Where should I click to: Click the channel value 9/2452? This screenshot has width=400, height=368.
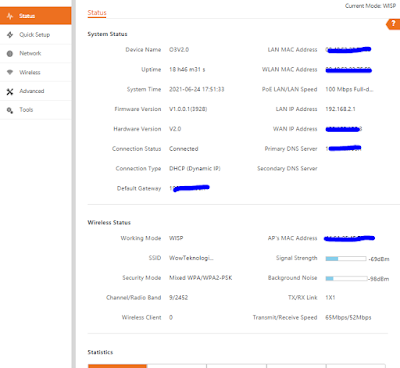coord(178,297)
